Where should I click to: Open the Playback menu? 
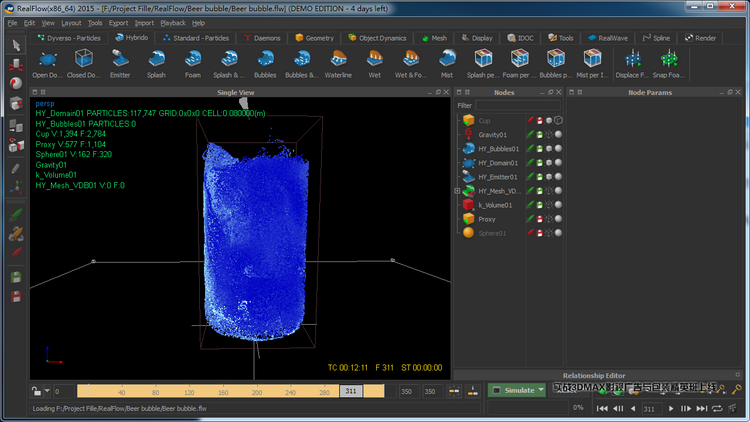point(173,23)
